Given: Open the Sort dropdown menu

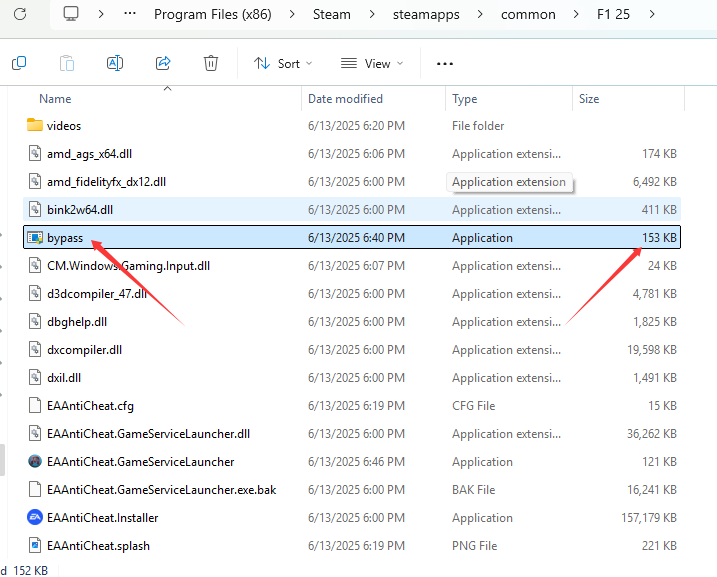Looking at the screenshot, I should (283, 63).
